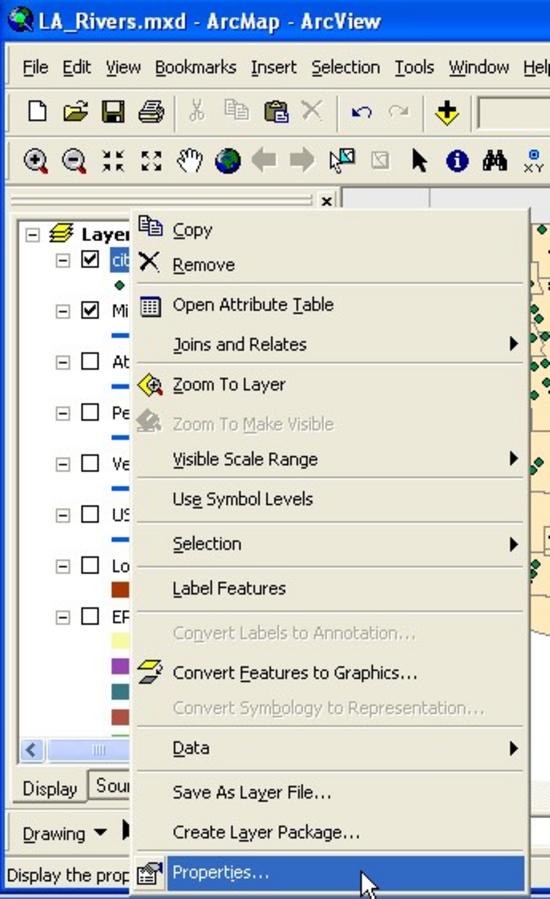
Task: Open the Find binoculars tool
Action: [x=494, y=161]
